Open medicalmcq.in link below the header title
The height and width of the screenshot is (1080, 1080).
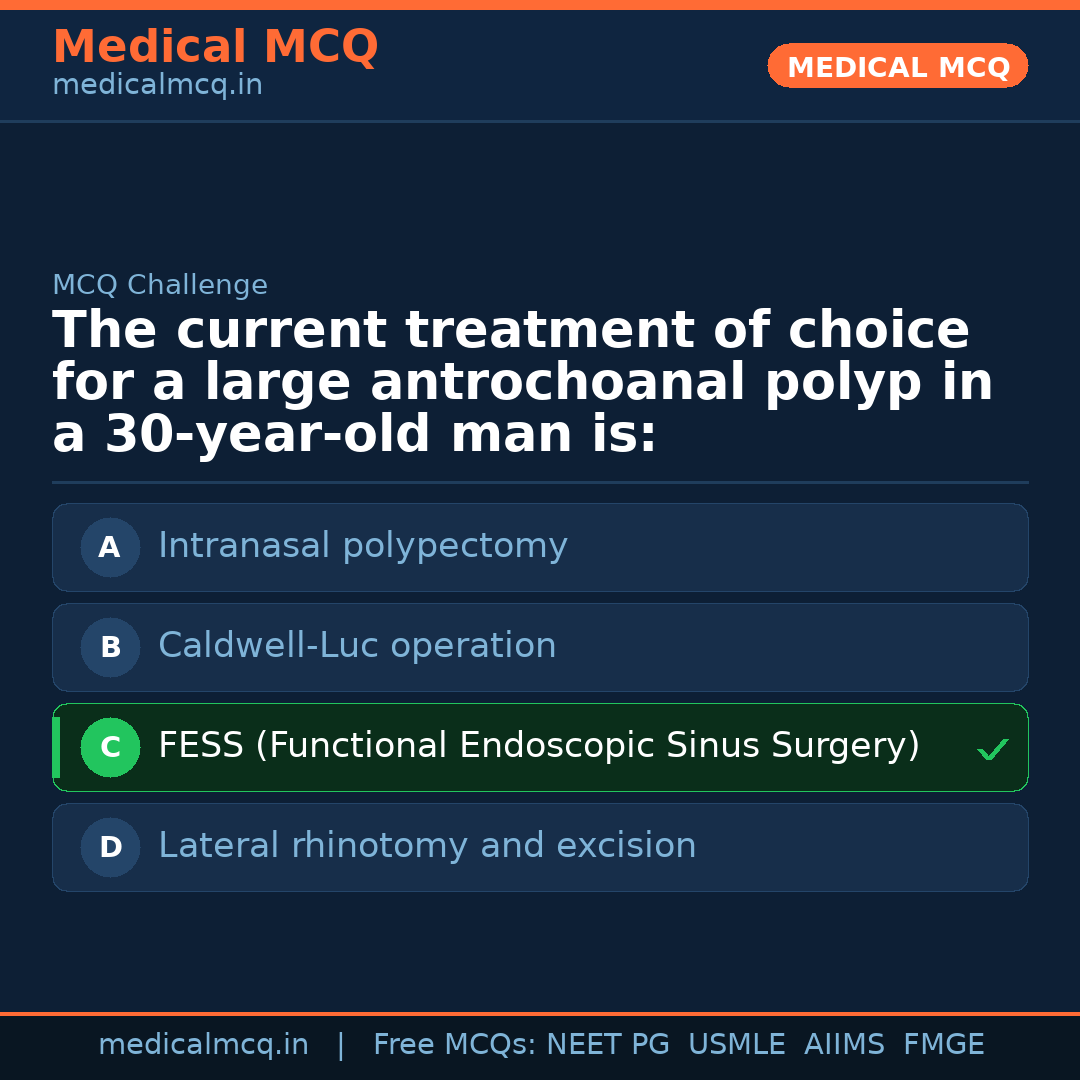click(157, 86)
